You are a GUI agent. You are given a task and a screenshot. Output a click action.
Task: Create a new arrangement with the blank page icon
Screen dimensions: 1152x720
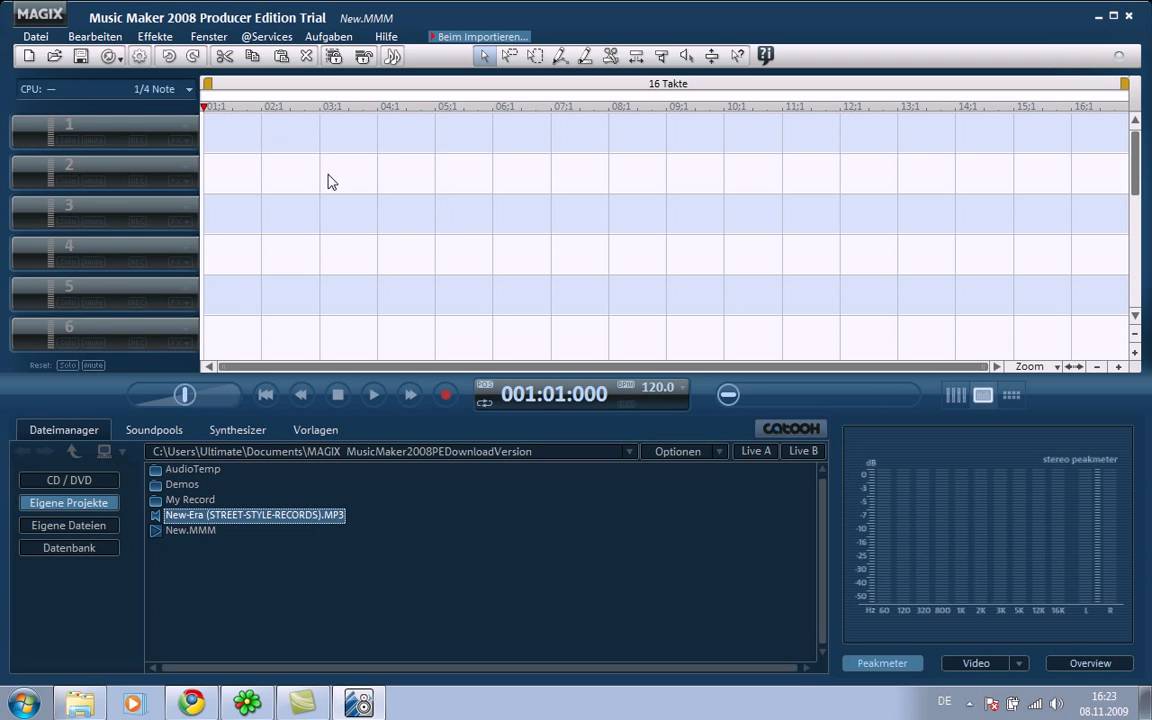(29, 56)
